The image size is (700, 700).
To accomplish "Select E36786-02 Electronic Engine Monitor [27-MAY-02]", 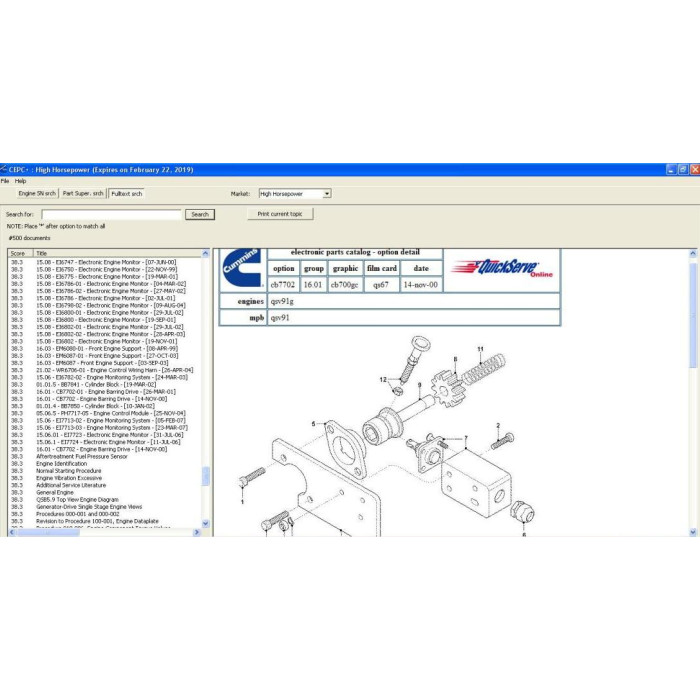I will (x=111, y=291).
